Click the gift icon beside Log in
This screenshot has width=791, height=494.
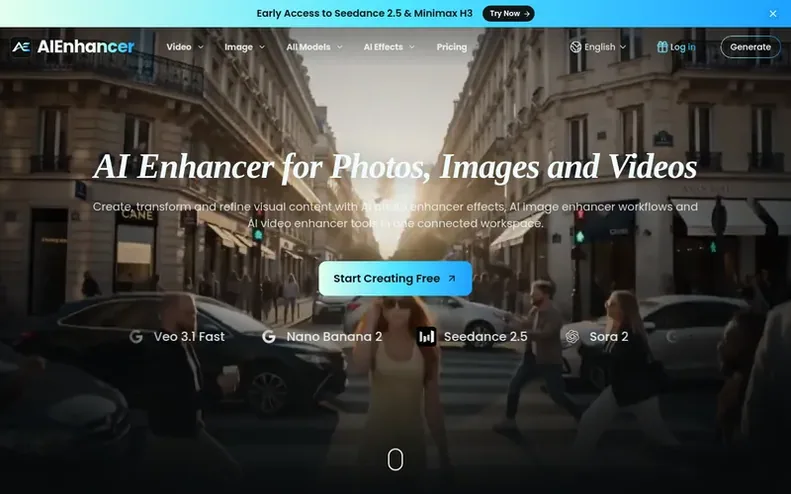pyautogui.click(x=662, y=47)
